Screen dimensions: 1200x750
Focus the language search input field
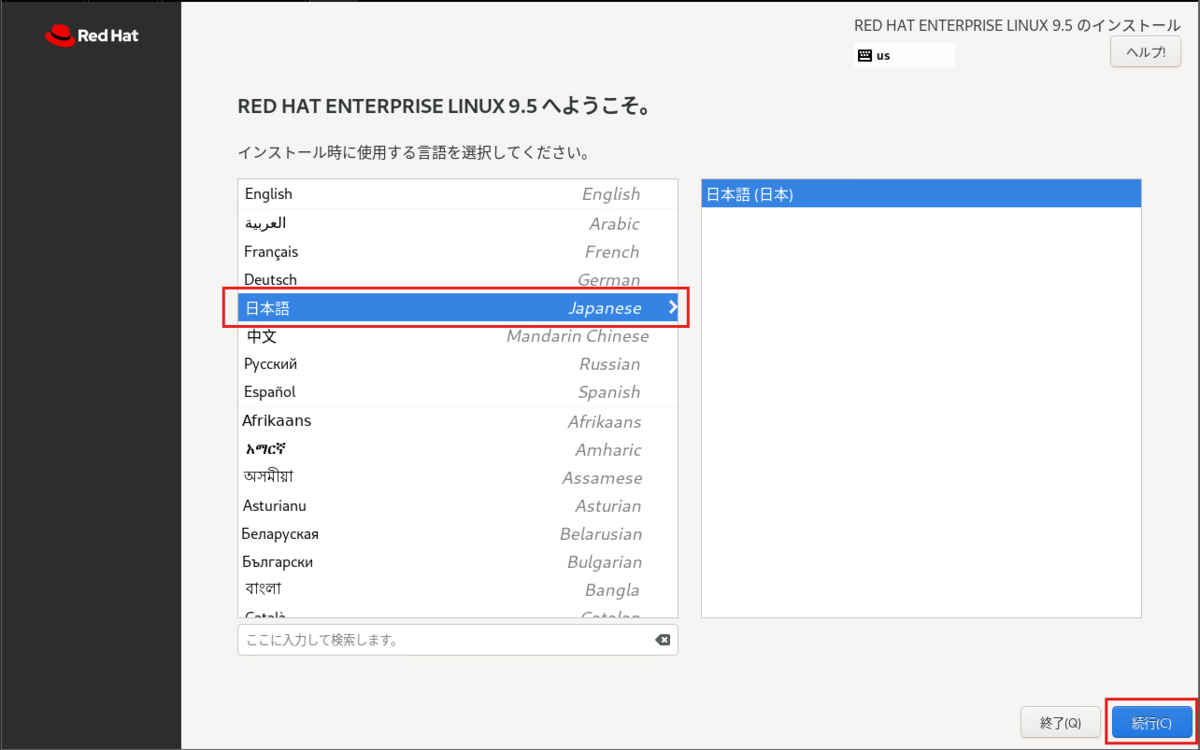[x=457, y=640]
